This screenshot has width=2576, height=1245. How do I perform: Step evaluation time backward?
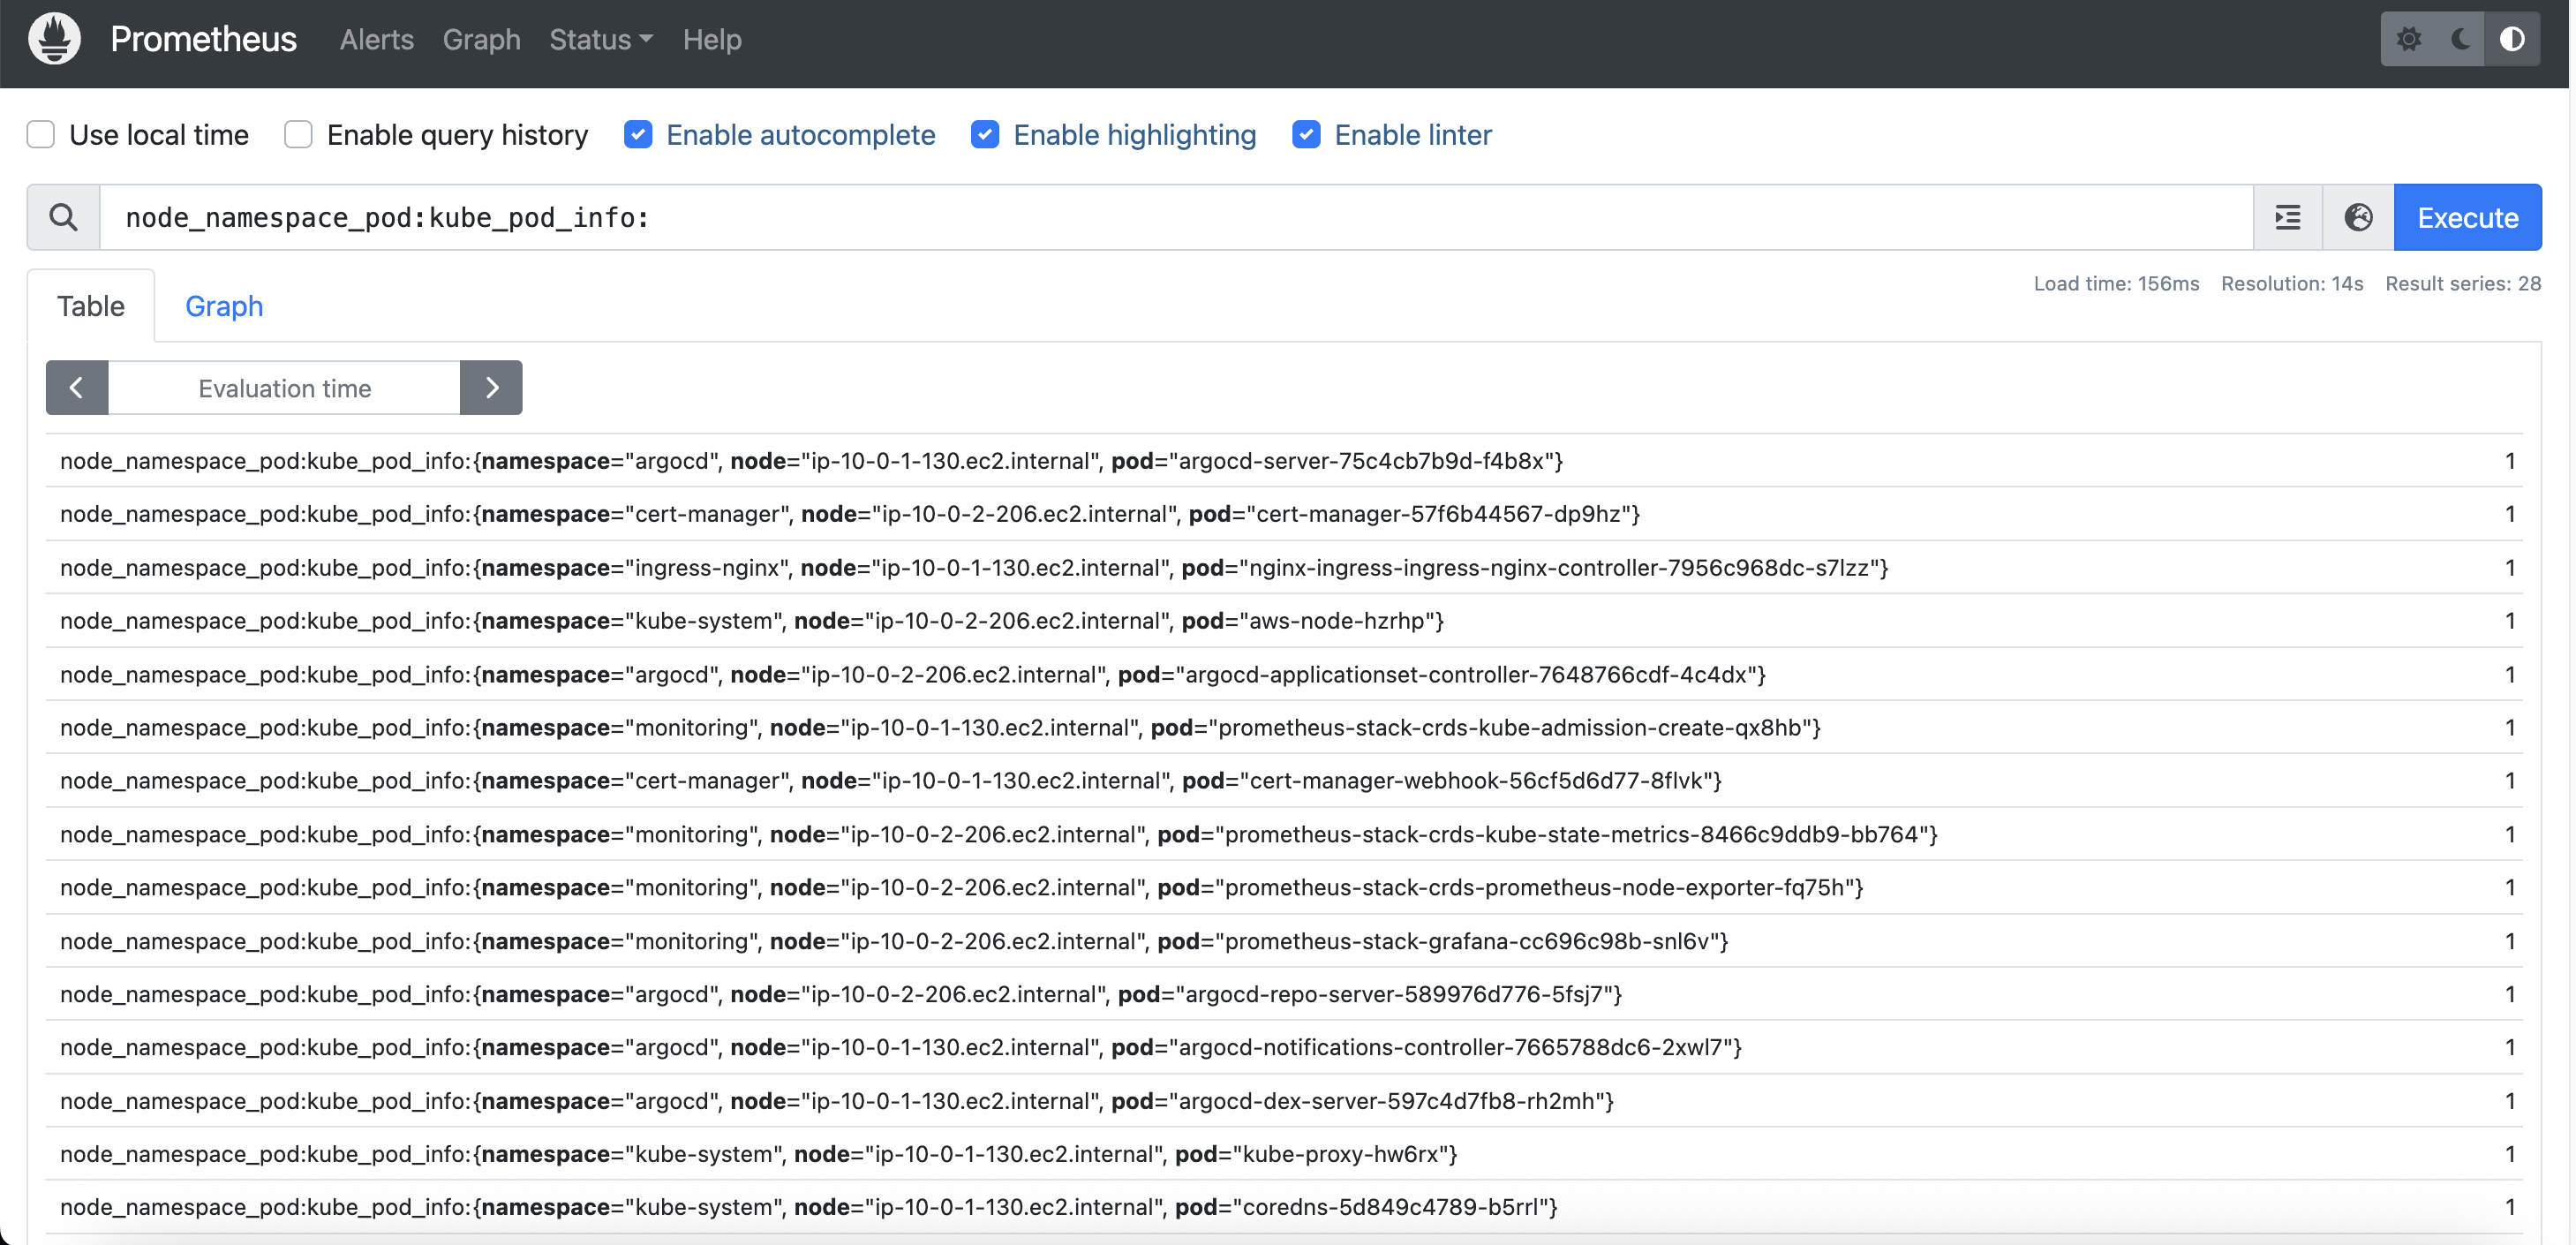click(x=77, y=388)
